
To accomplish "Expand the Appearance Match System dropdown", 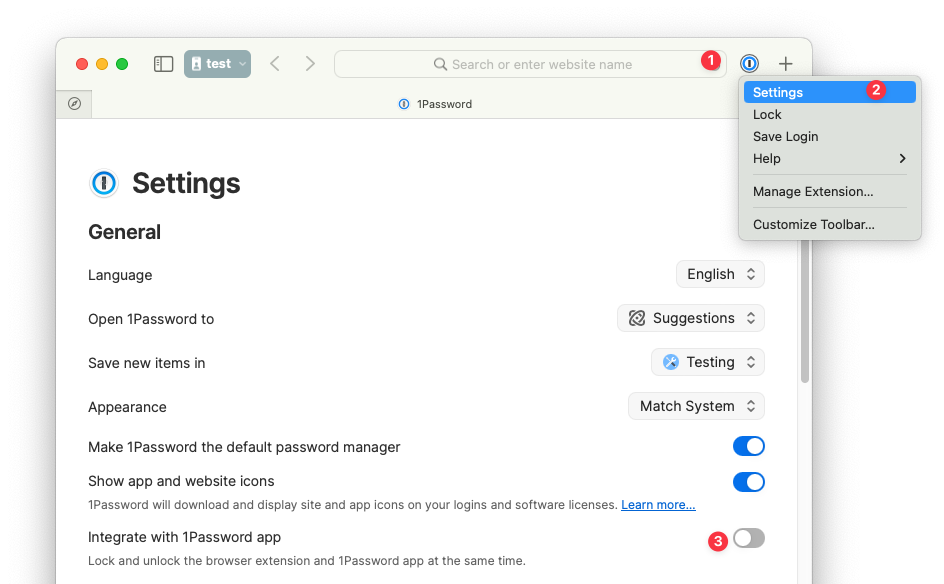I will click(696, 406).
